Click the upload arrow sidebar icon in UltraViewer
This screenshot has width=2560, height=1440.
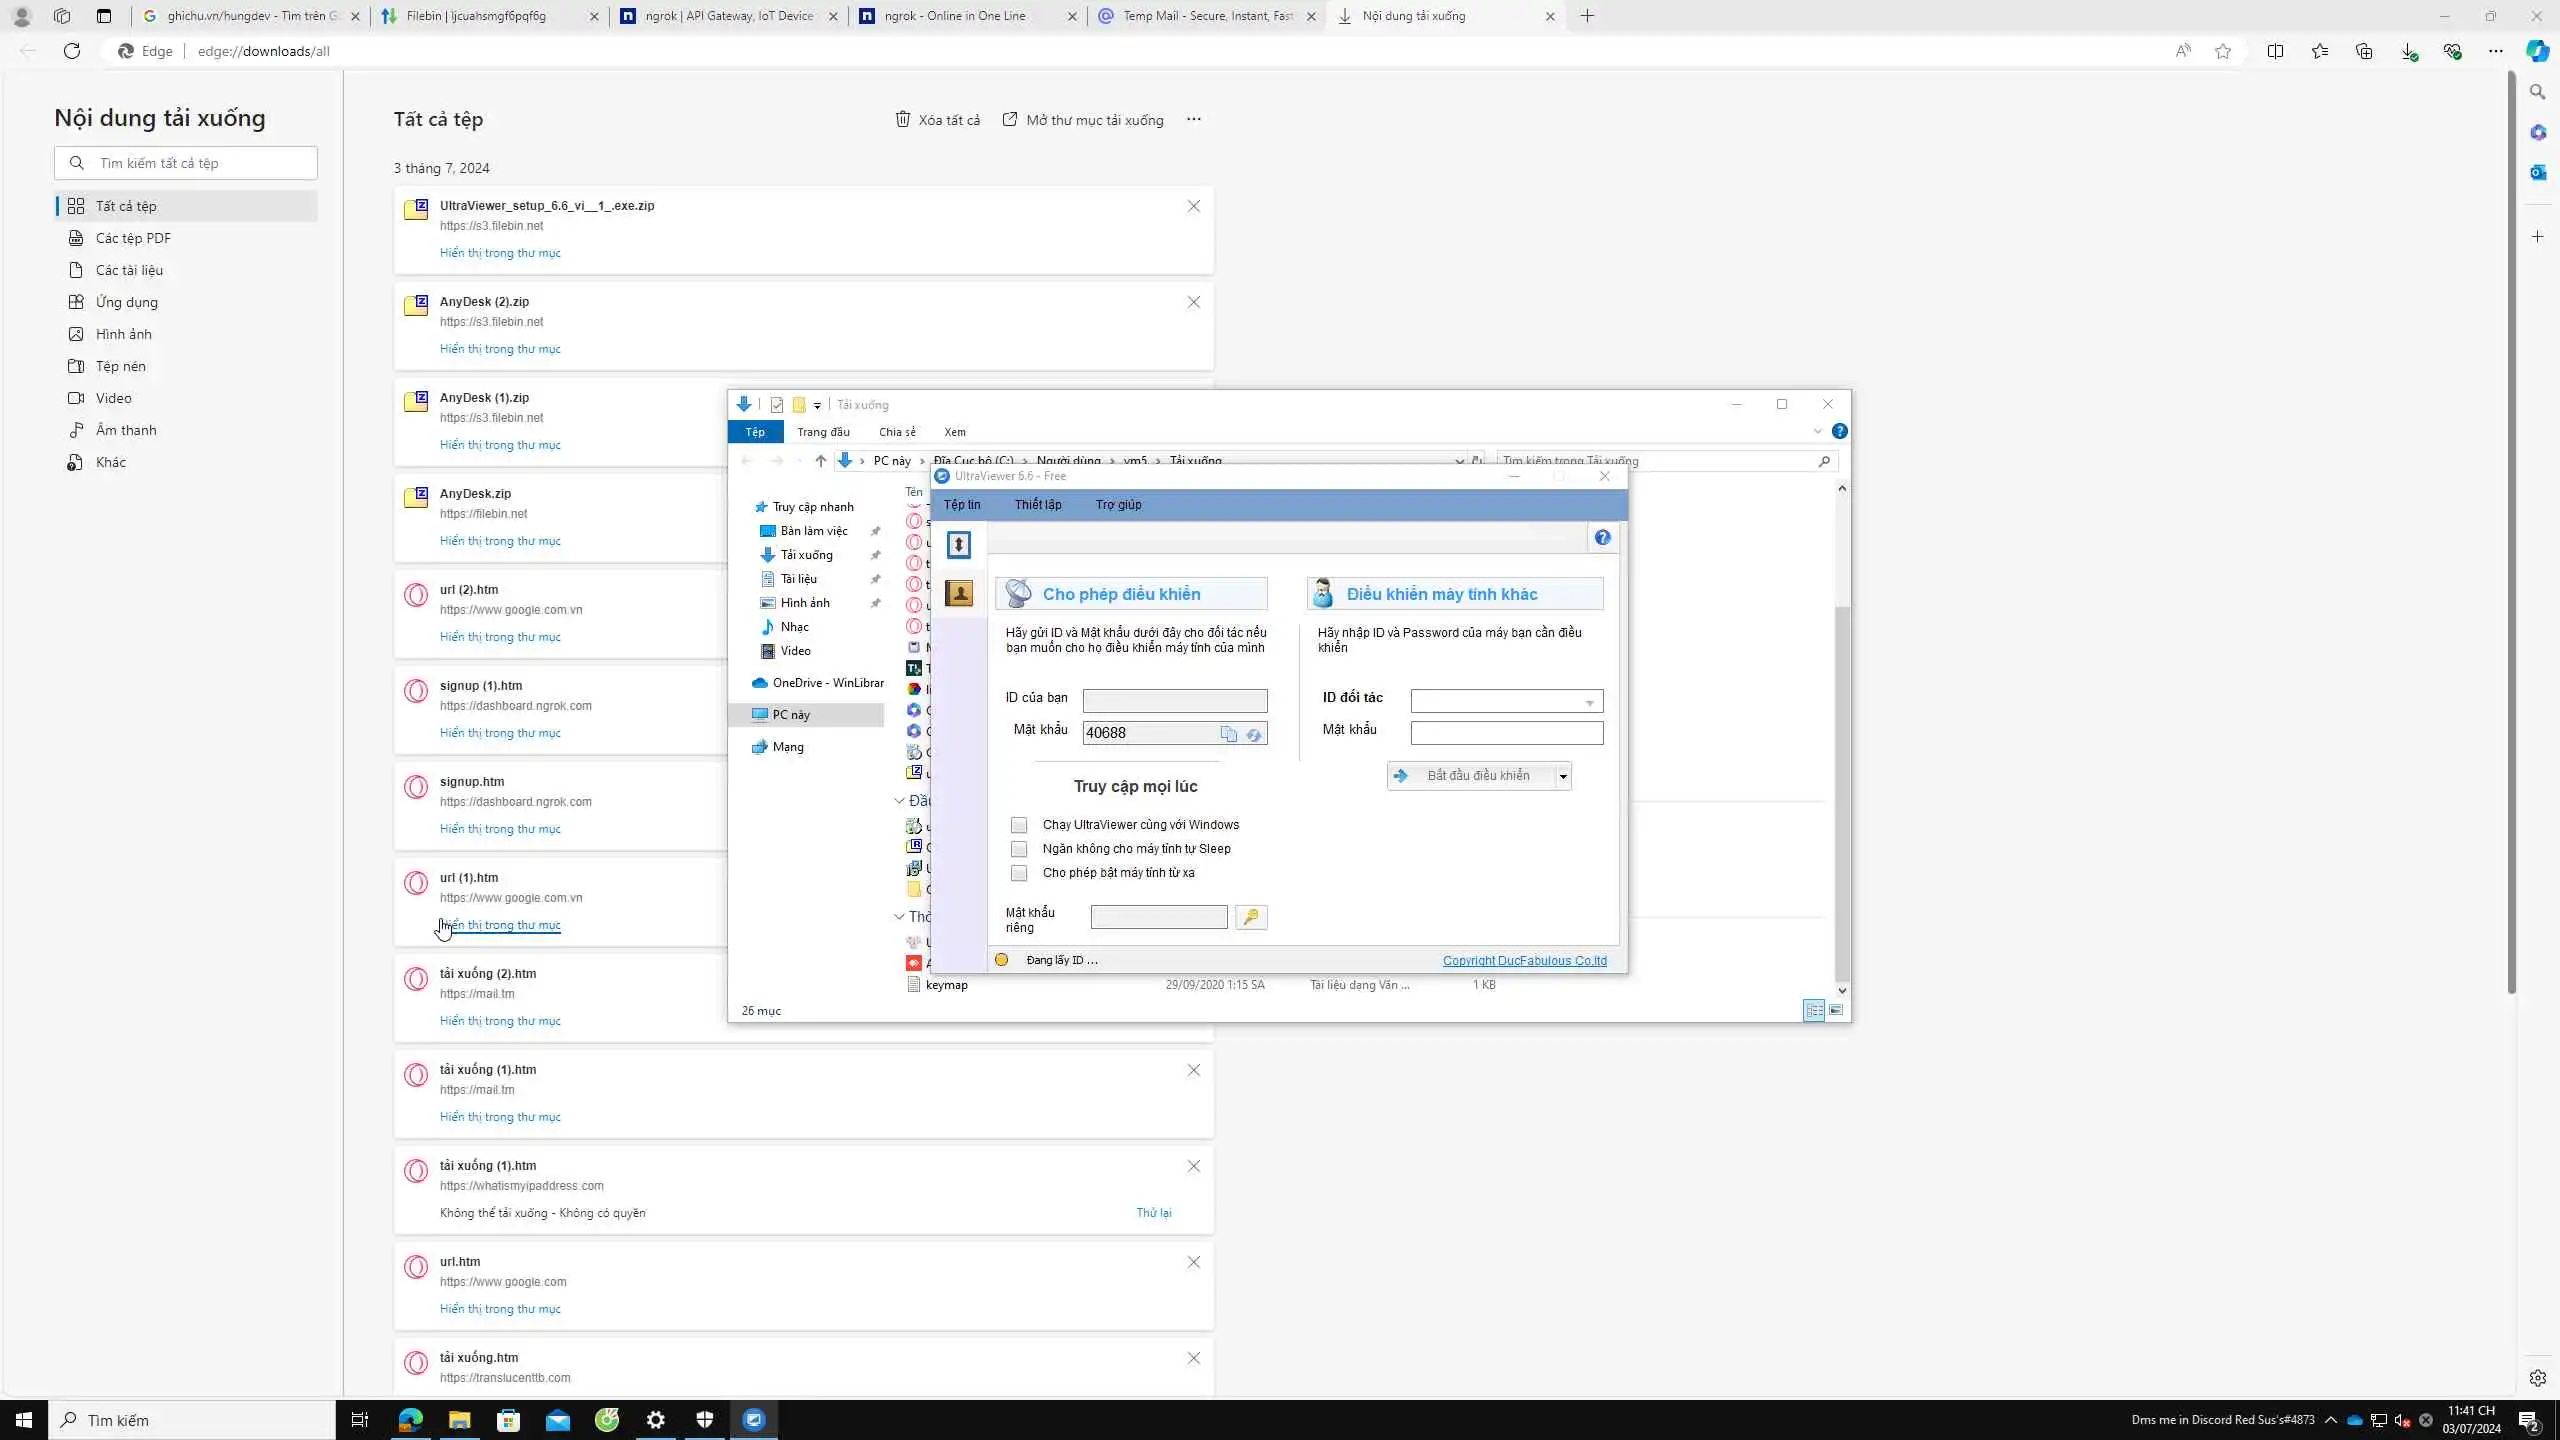[x=958, y=545]
